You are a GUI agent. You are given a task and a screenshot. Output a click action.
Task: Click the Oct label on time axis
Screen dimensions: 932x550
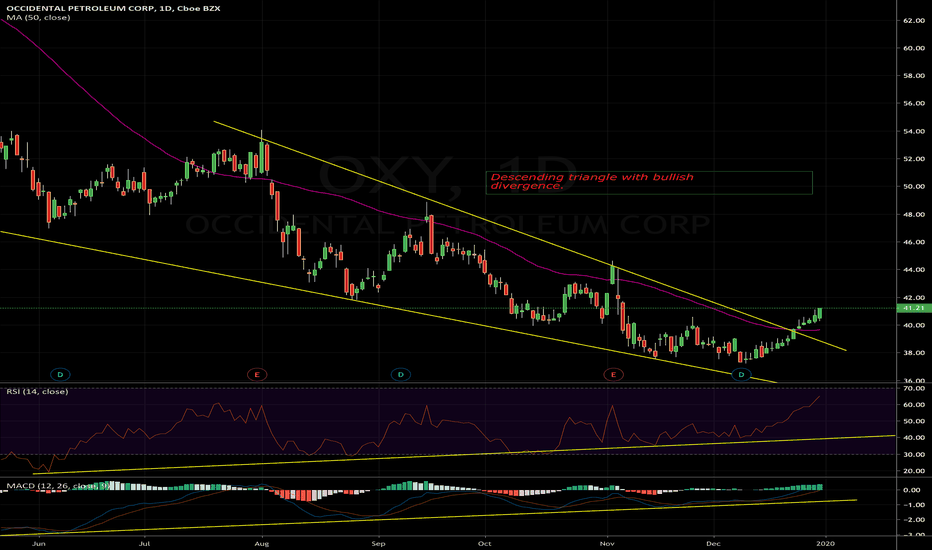pyautogui.click(x=485, y=543)
